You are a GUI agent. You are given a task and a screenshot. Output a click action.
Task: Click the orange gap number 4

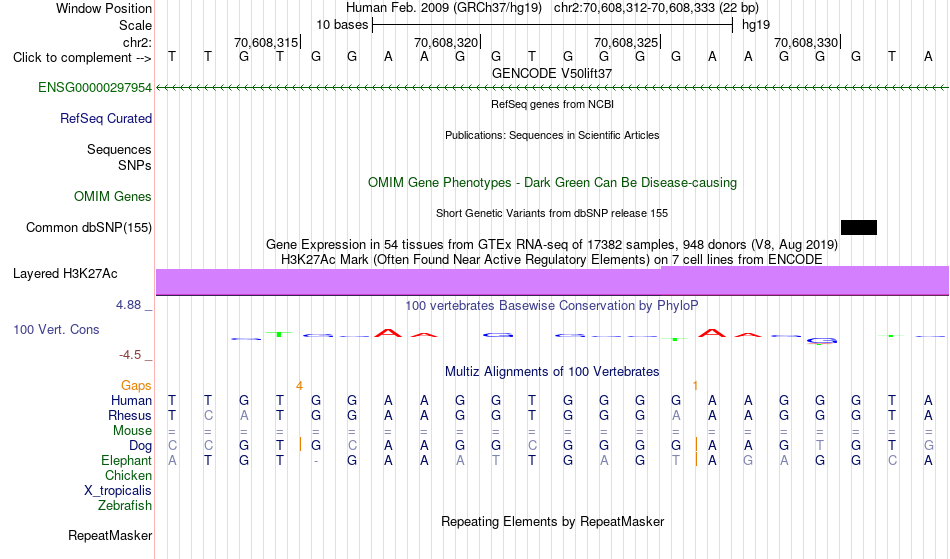click(x=299, y=386)
